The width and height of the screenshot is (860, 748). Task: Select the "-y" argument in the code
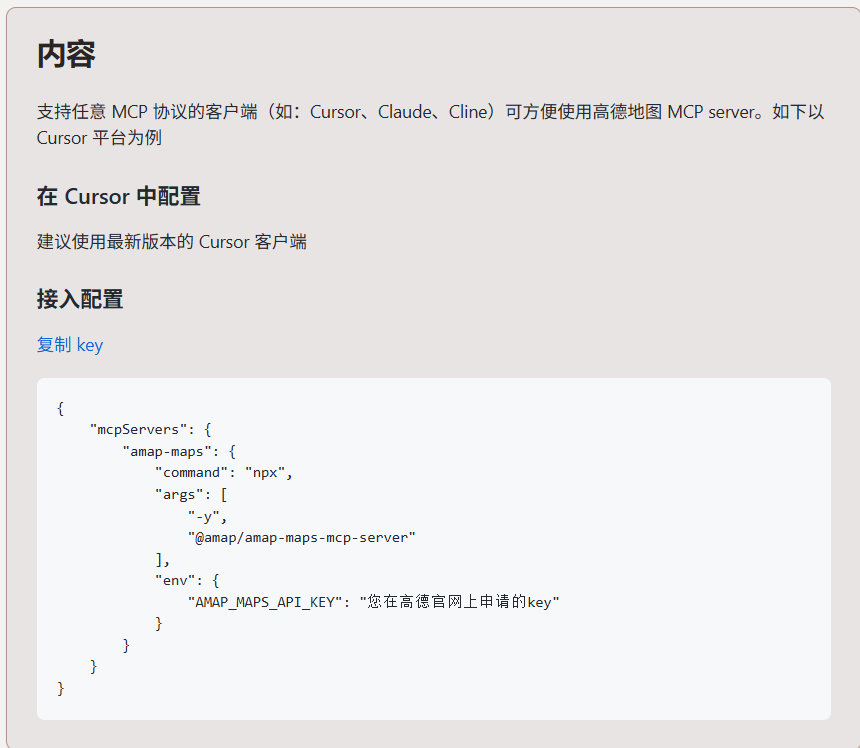pos(203,516)
